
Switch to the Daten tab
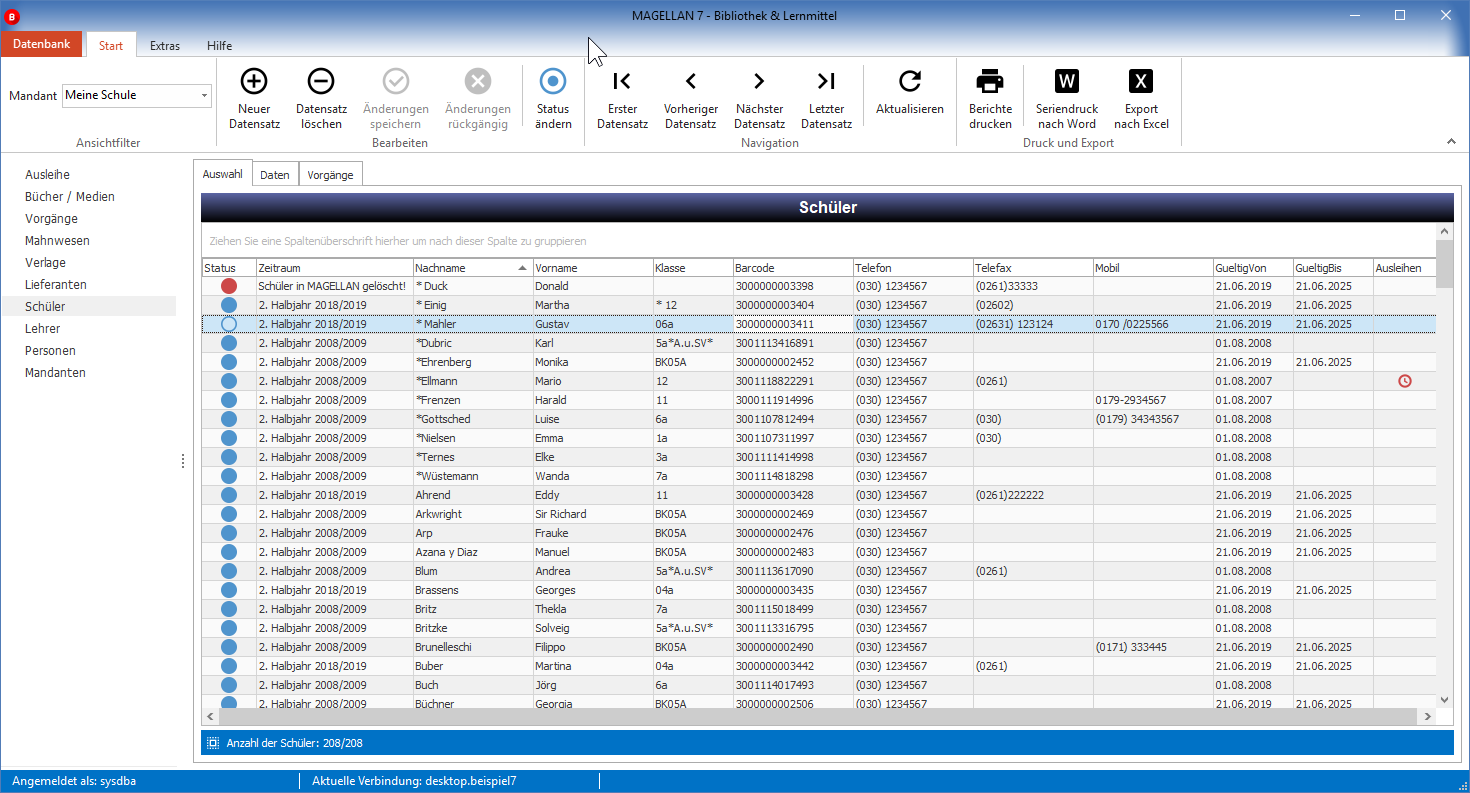pyautogui.click(x=275, y=175)
